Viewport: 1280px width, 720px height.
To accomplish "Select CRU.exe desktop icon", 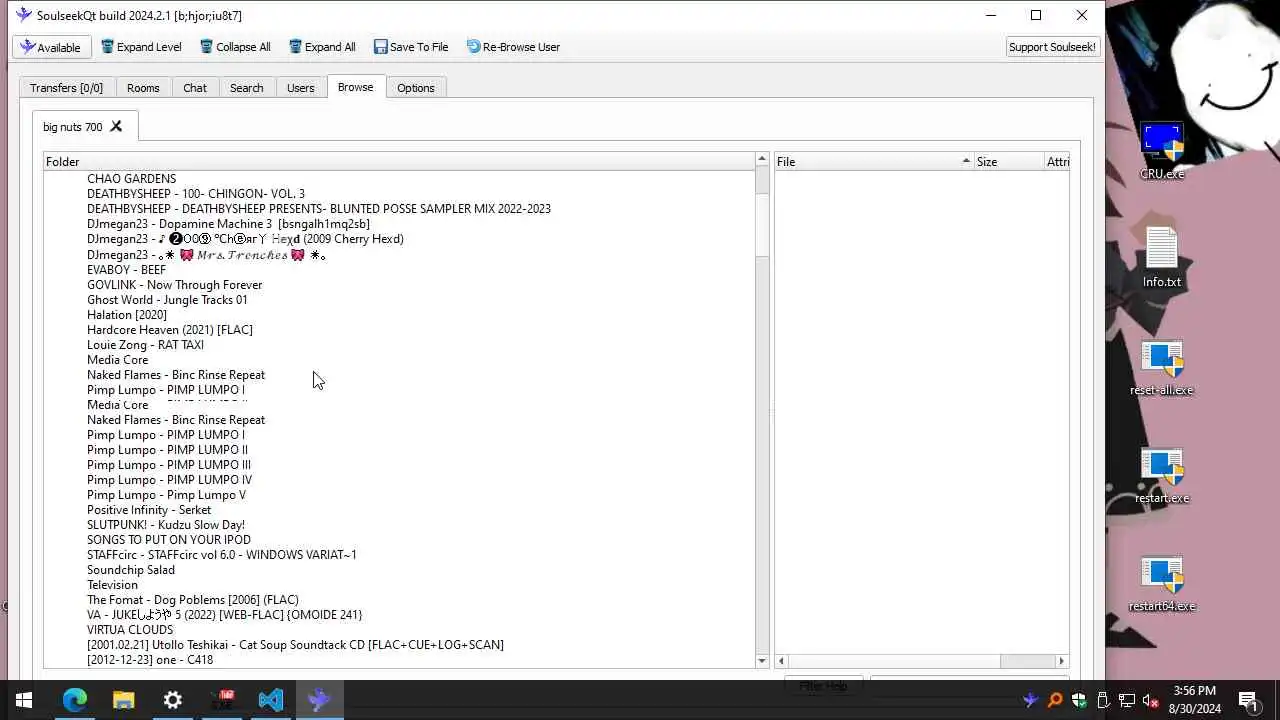I will [1162, 152].
